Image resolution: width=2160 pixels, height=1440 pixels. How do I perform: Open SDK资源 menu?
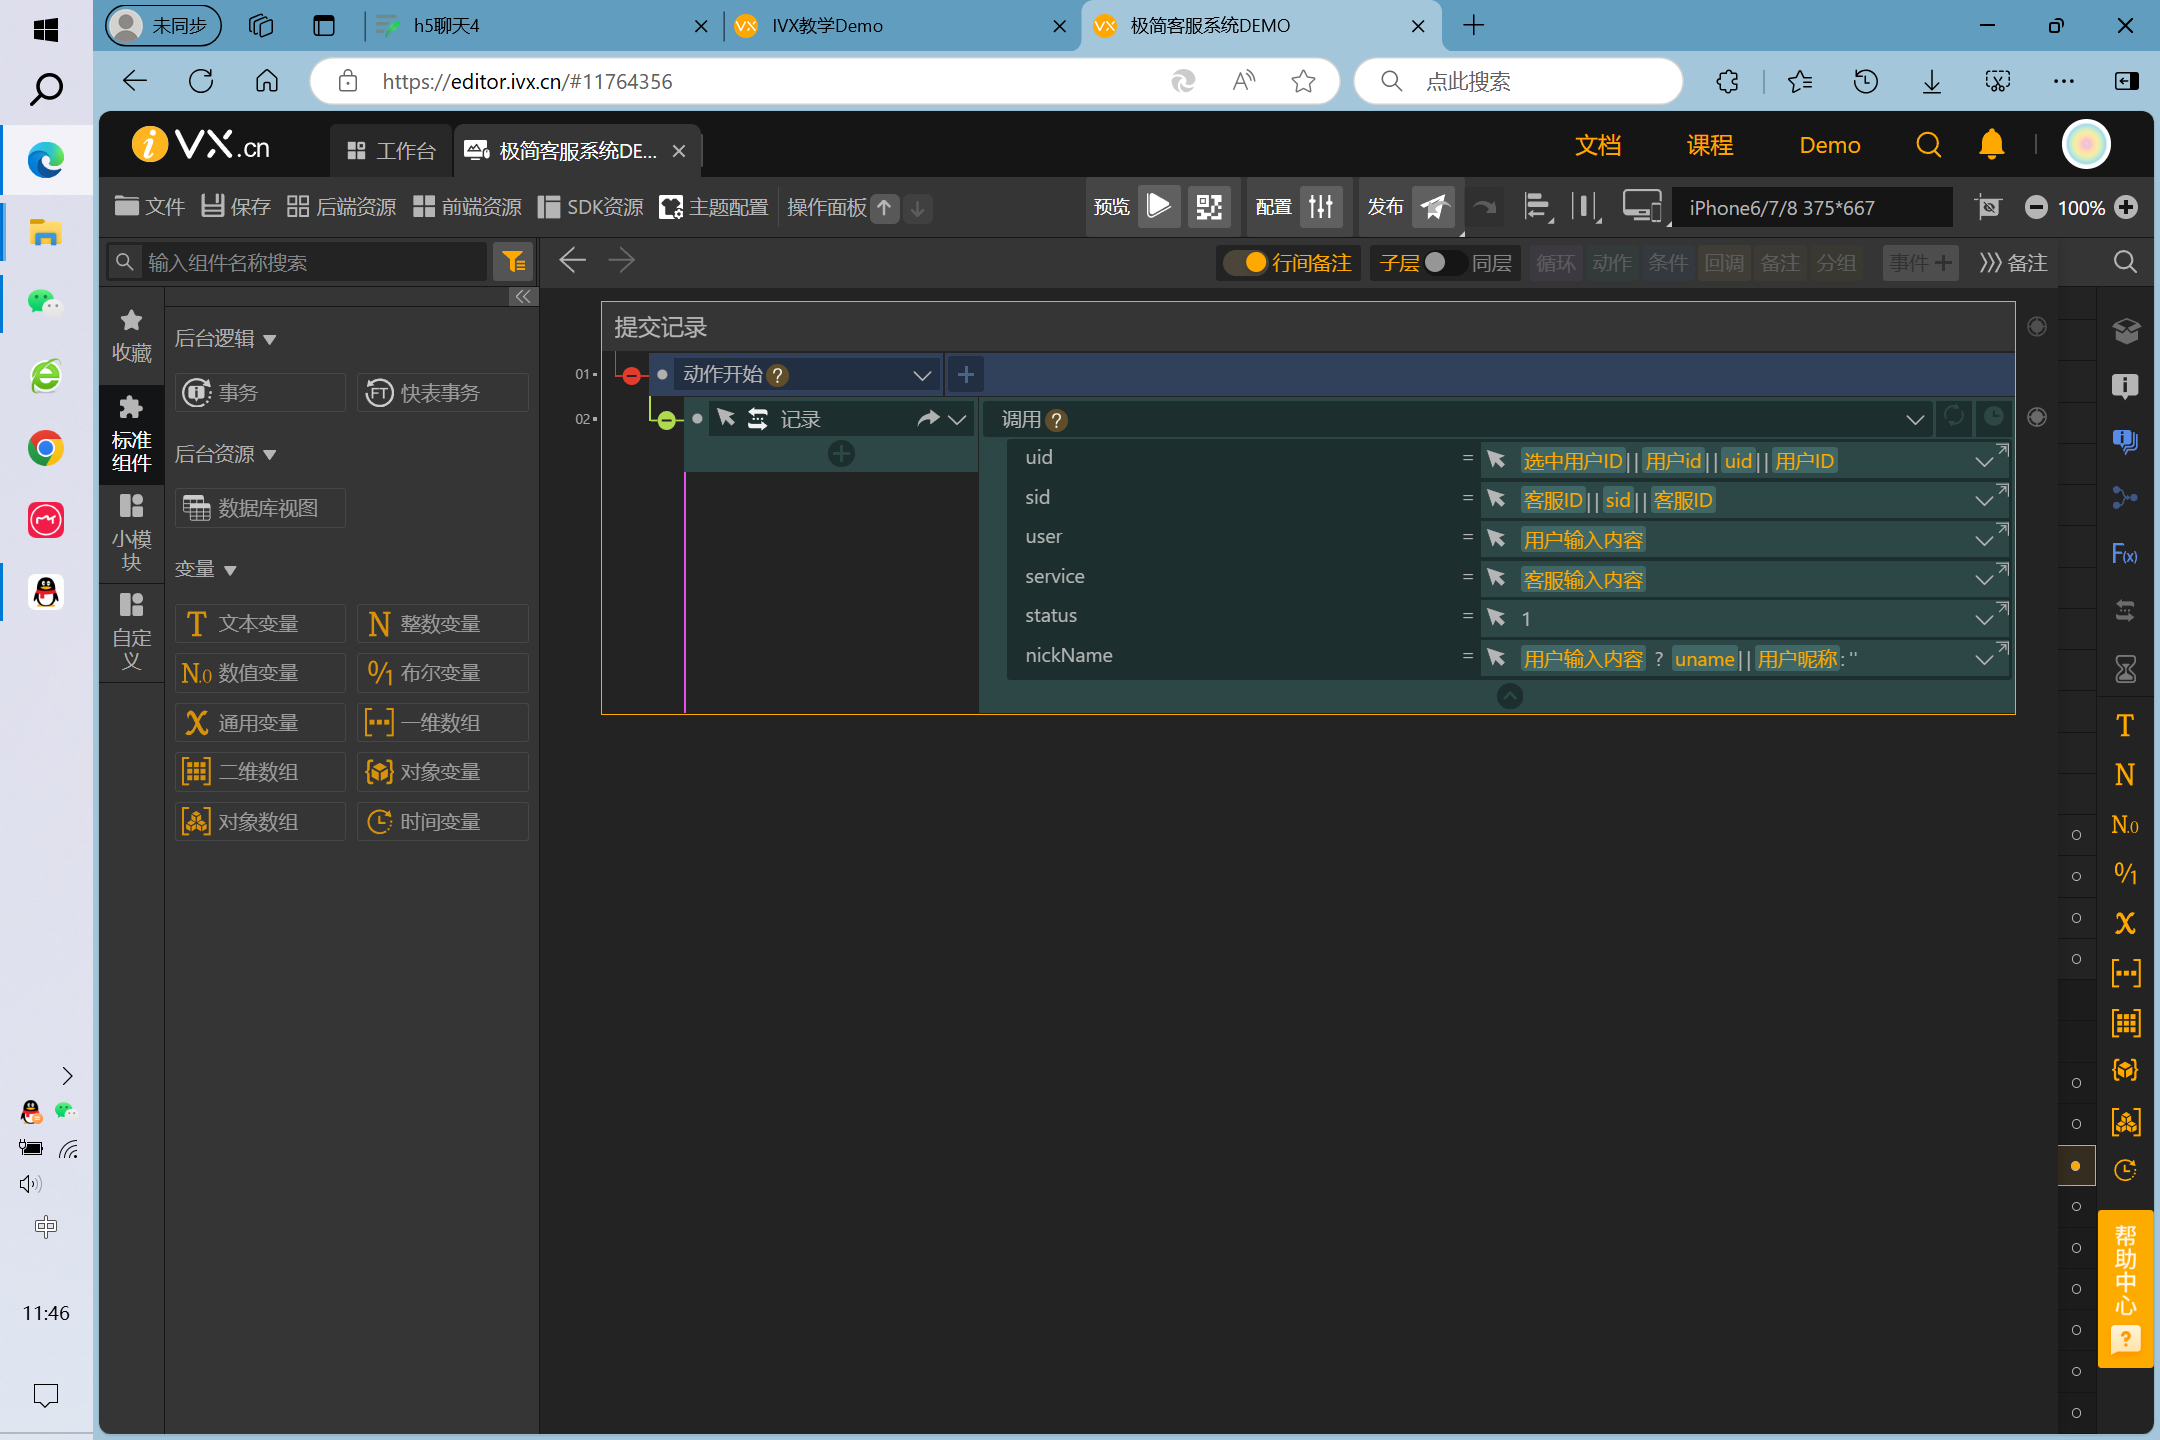tap(590, 207)
